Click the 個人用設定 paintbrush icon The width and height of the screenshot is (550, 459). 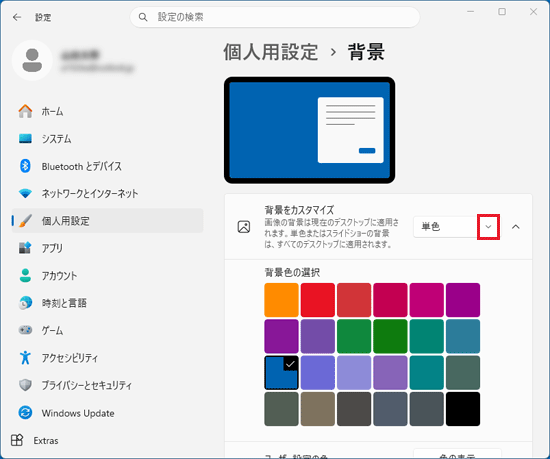coord(25,221)
